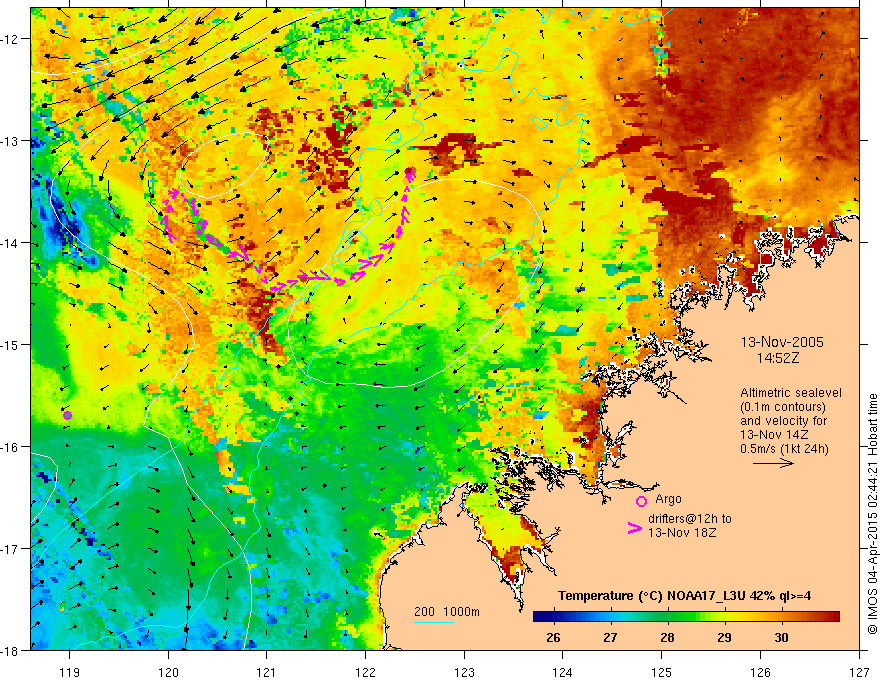Click the latitude axis label -16
This screenshot has height=680, width=880.
pyautogui.click(x=10, y=447)
